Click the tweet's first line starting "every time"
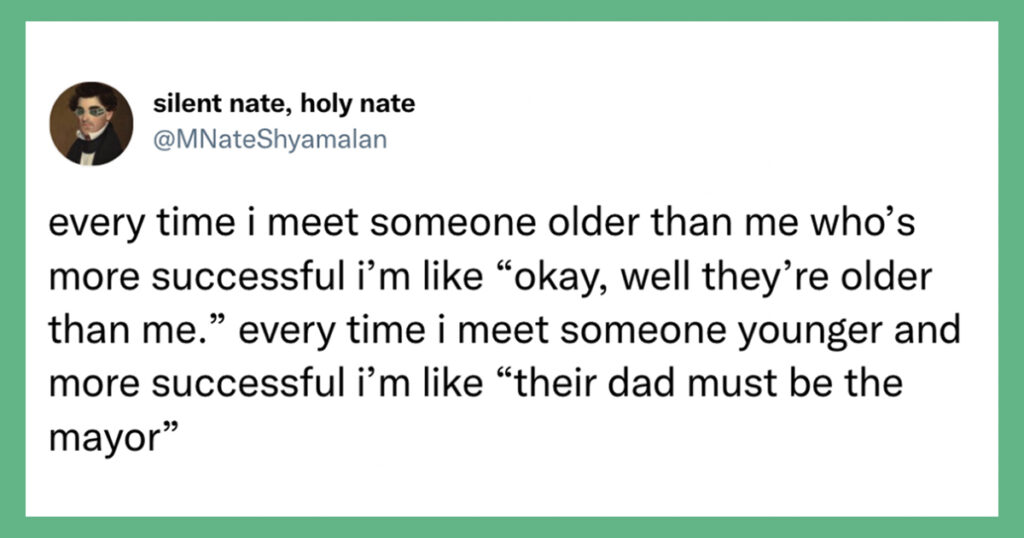This screenshot has width=1024, height=538. (482, 222)
